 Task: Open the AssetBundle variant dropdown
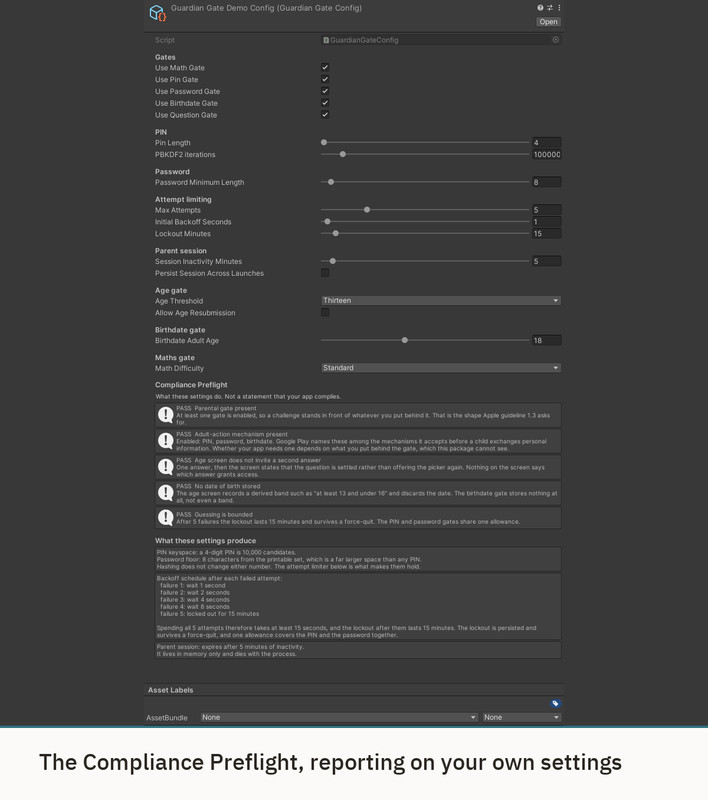pyautogui.click(x=522, y=717)
